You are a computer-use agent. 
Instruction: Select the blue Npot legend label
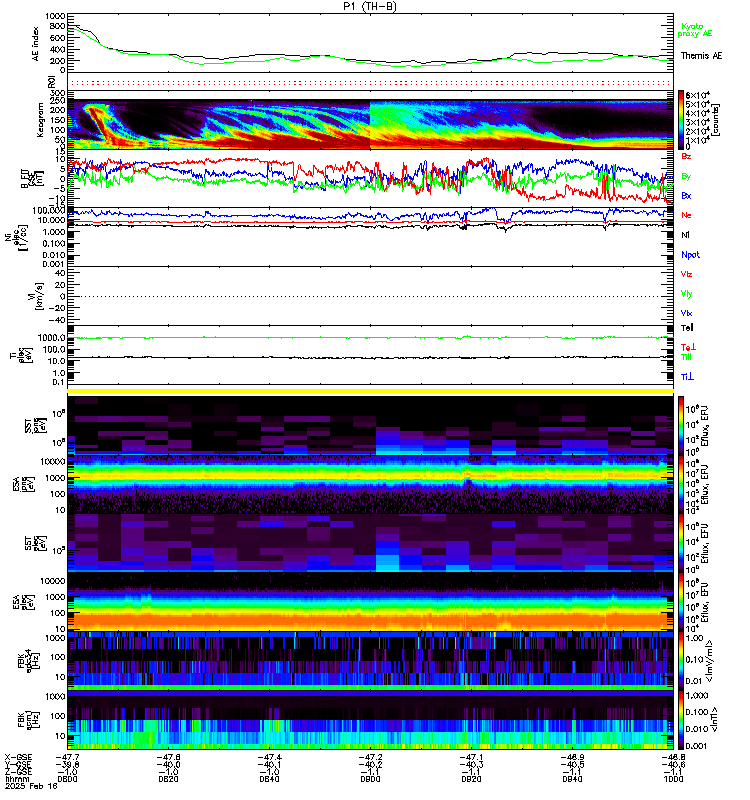coord(690,255)
